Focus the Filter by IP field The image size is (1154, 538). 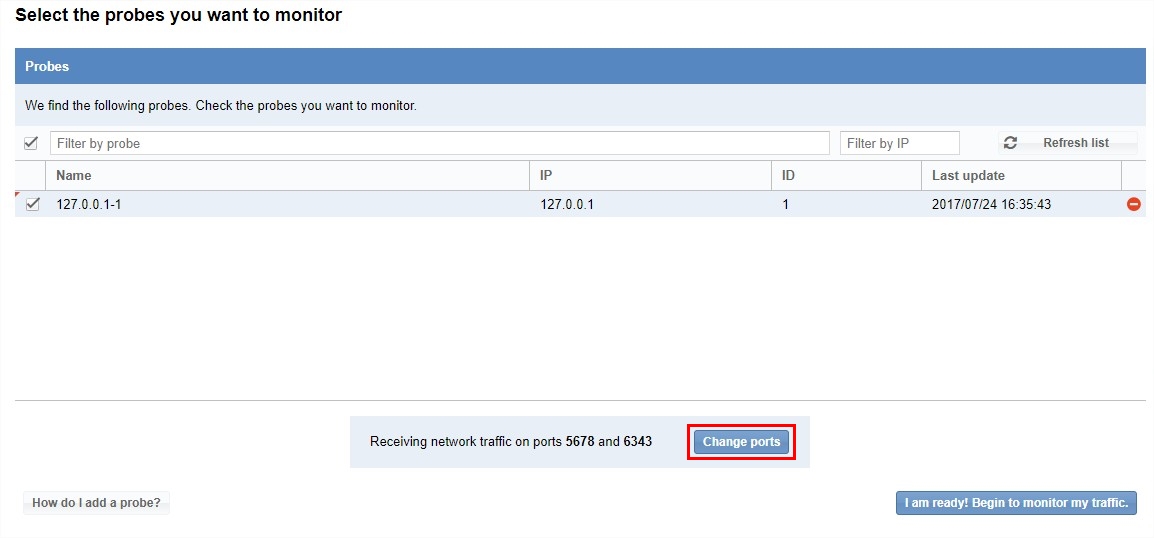click(x=899, y=143)
